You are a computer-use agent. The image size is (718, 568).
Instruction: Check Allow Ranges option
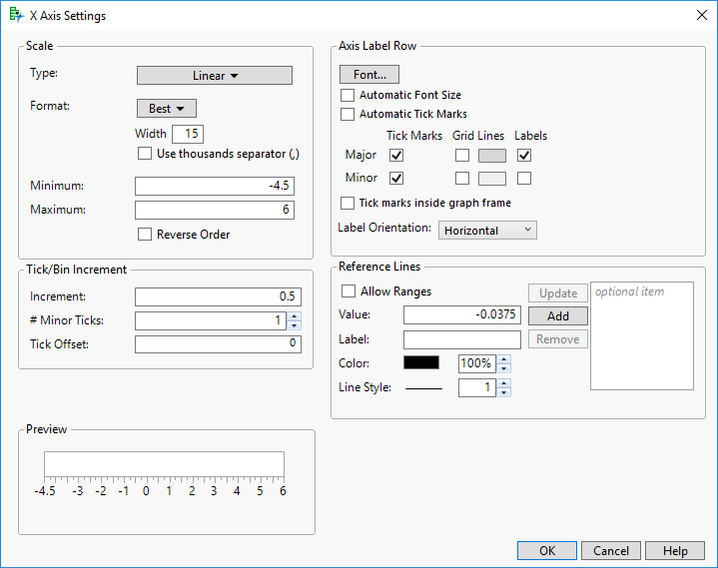(x=348, y=291)
